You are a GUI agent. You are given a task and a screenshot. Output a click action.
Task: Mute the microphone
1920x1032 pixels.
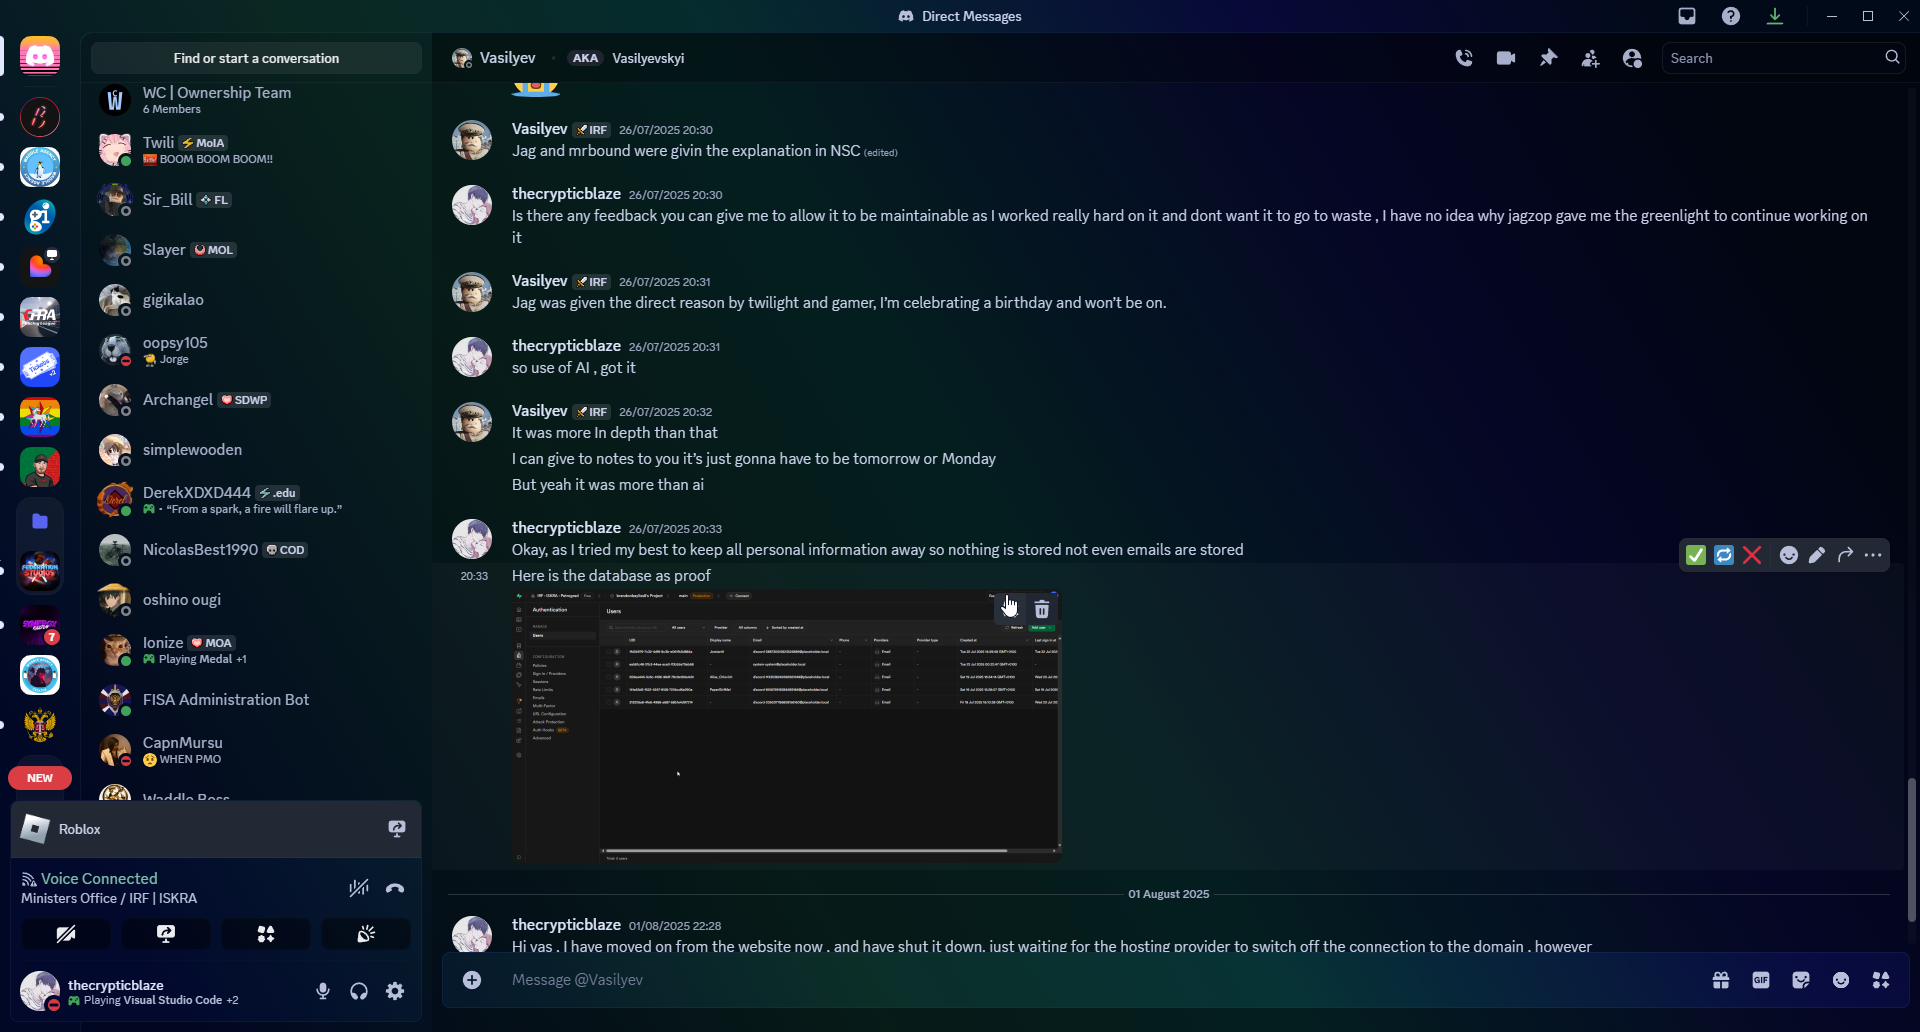(323, 991)
